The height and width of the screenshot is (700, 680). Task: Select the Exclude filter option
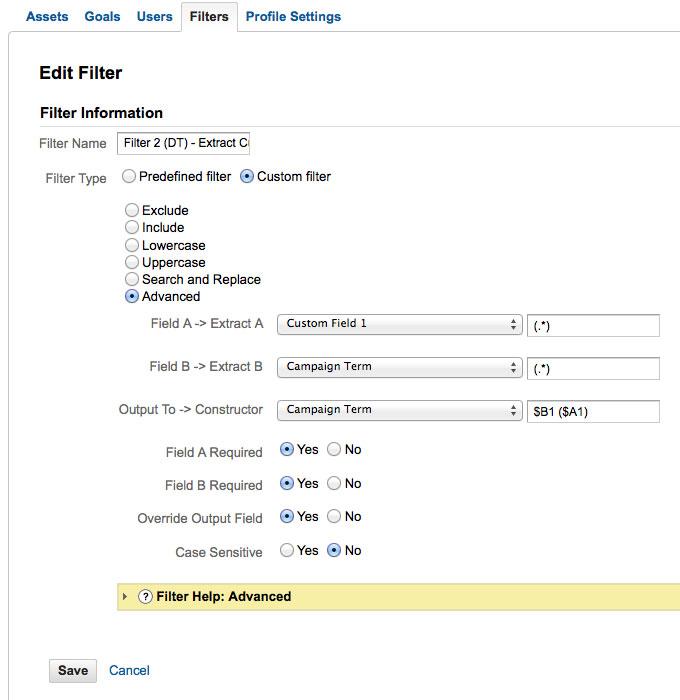point(132,211)
